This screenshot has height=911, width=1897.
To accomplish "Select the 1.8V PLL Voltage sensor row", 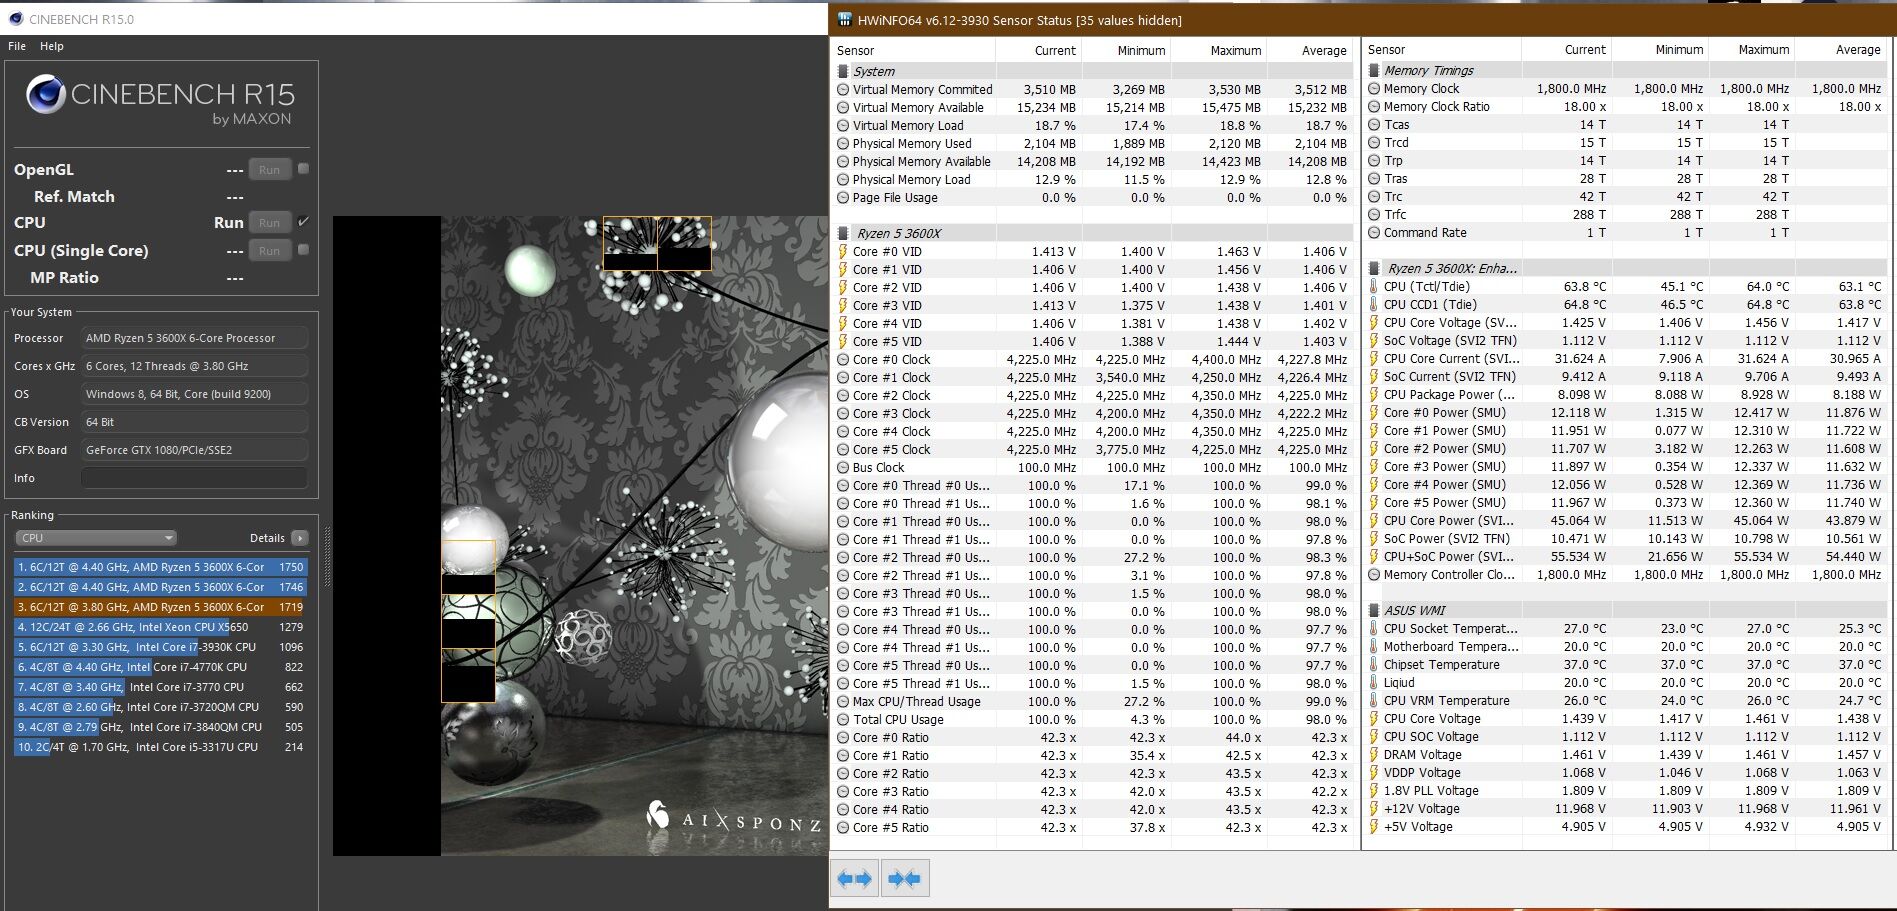I will [x=1626, y=791].
